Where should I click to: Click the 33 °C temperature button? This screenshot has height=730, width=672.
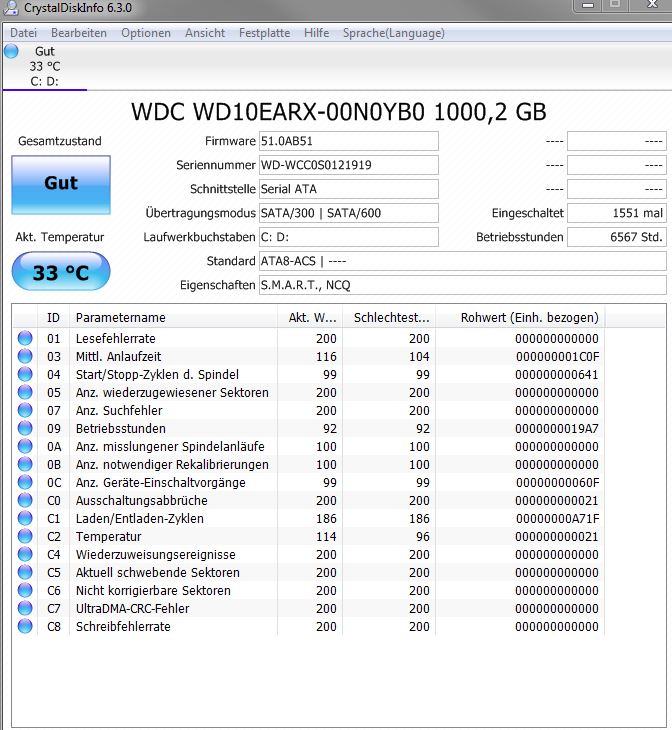tap(61, 271)
